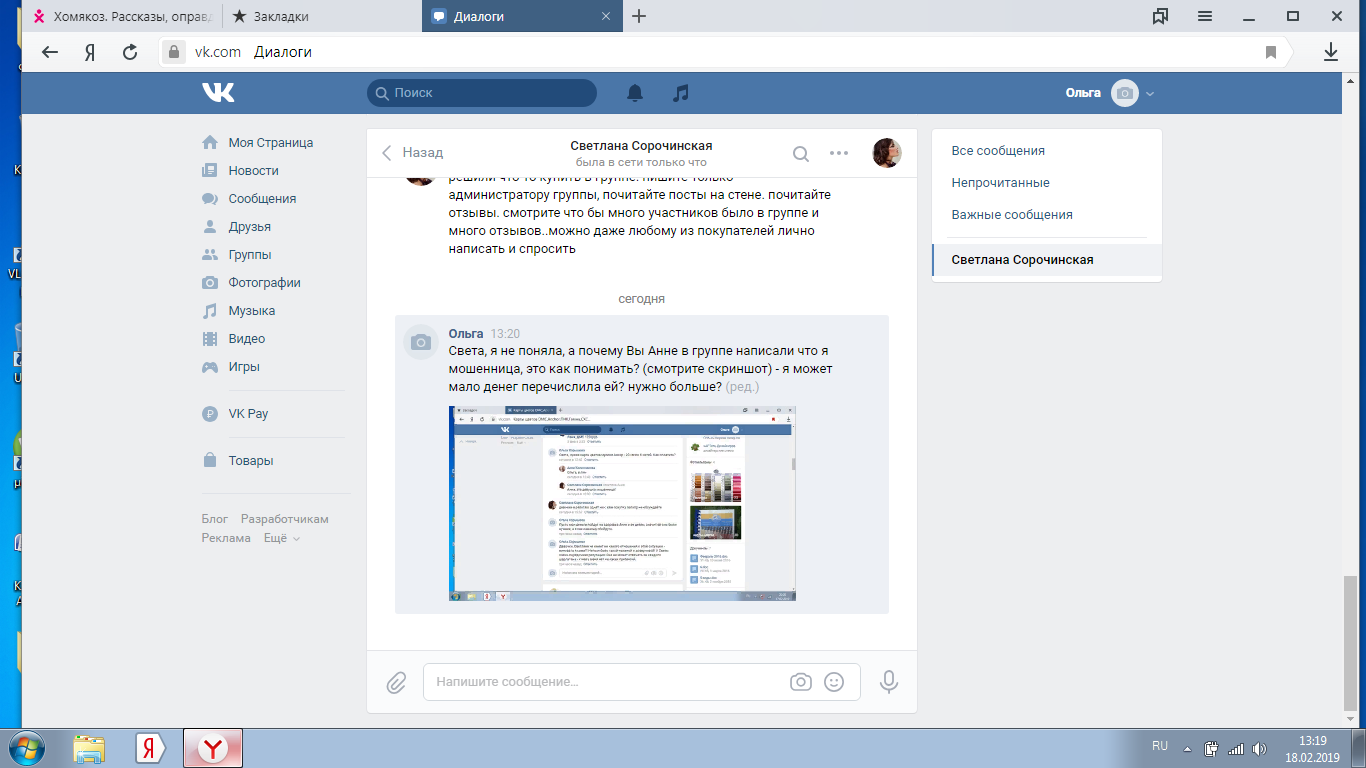Open the attached screenshot thumbnail

pyautogui.click(x=622, y=503)
